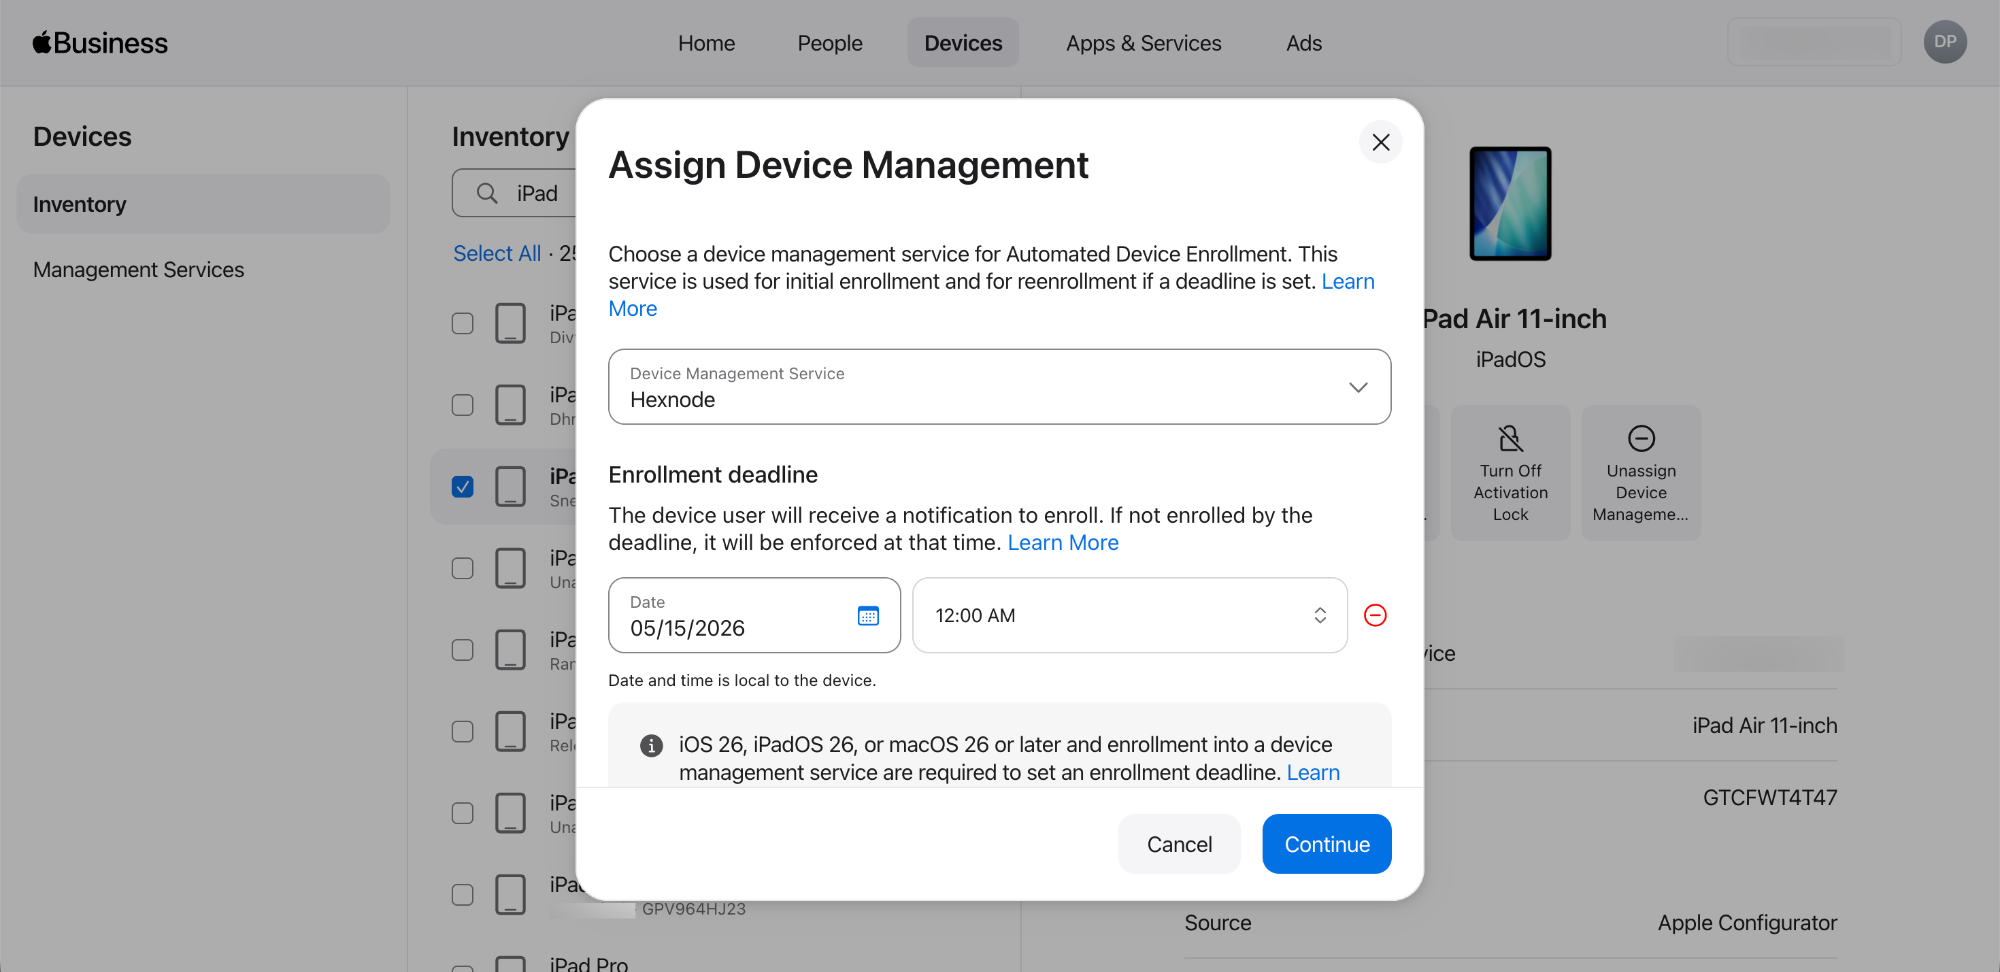This screenshot has height=972, width=2000.
Task: Select Inventory in the Devices sidebar
Action: pos(203,204)
